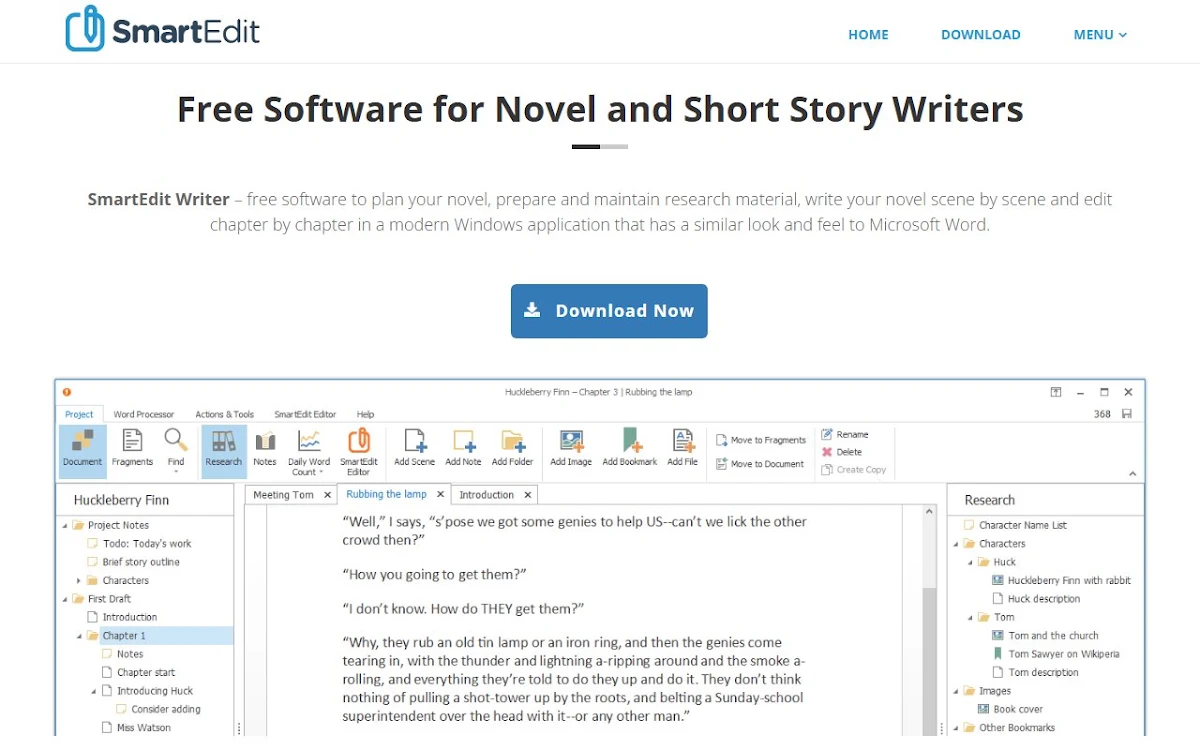The width and height of the screenshot is (1200, 750).
Task: Click the Add Note icon
Action: [463, 447]
